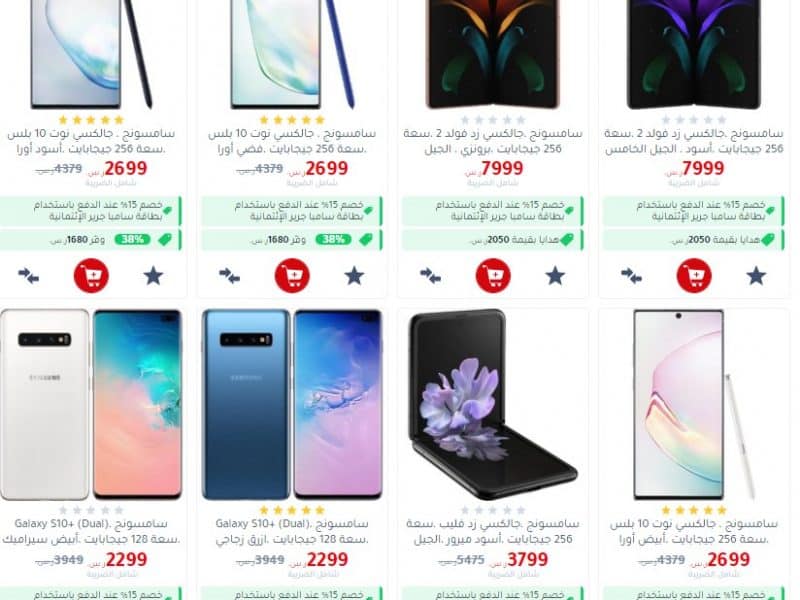Favorite bronze Z Fold 2 with star icon
The width and height of the screenshot is (800, 600).
pos(555,276)
